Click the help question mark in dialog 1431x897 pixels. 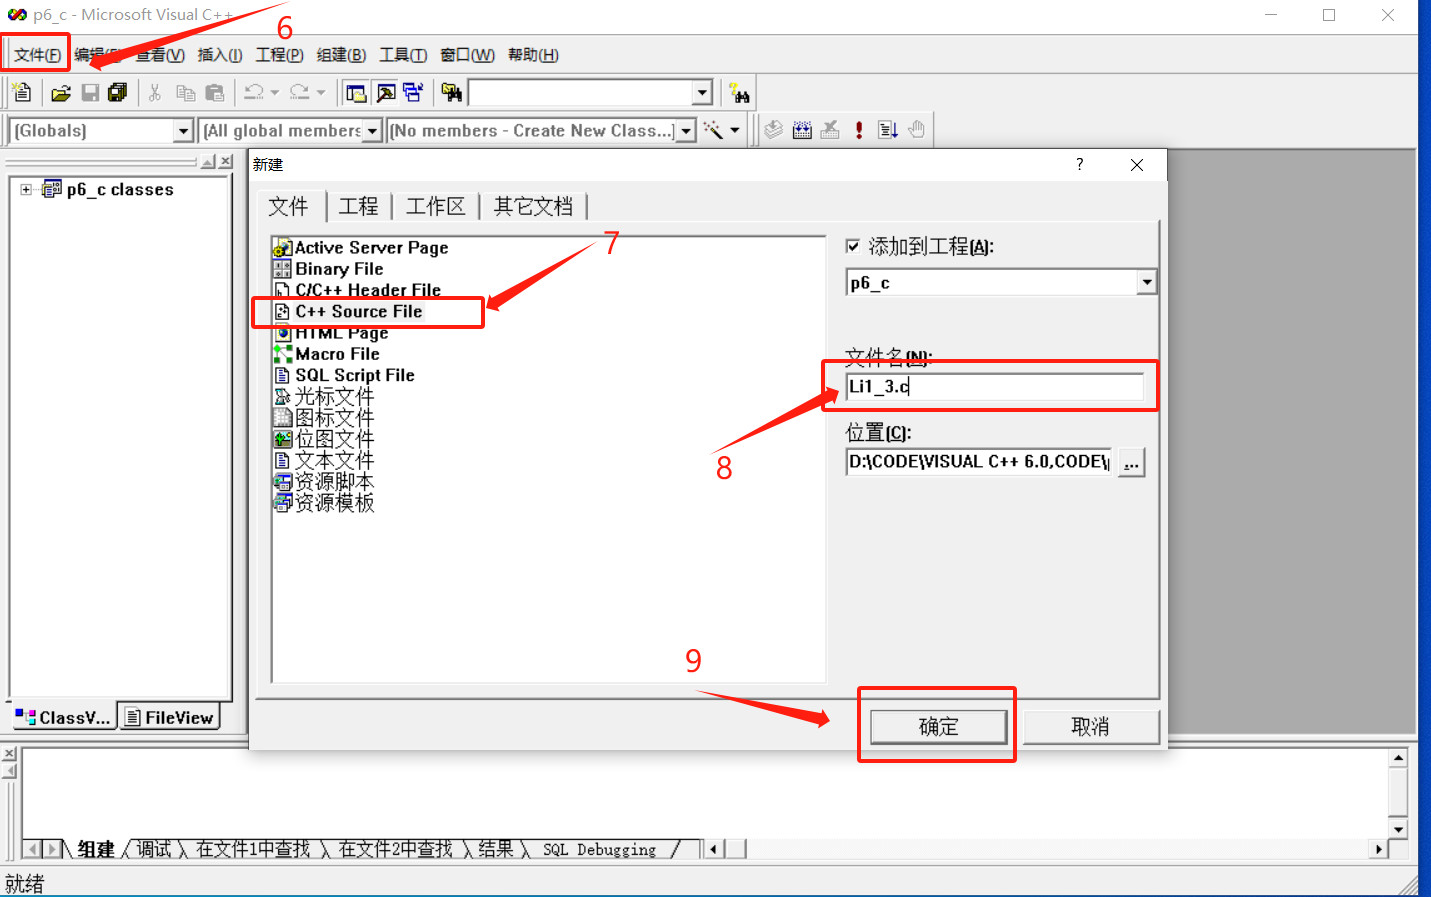[1079, 165]
